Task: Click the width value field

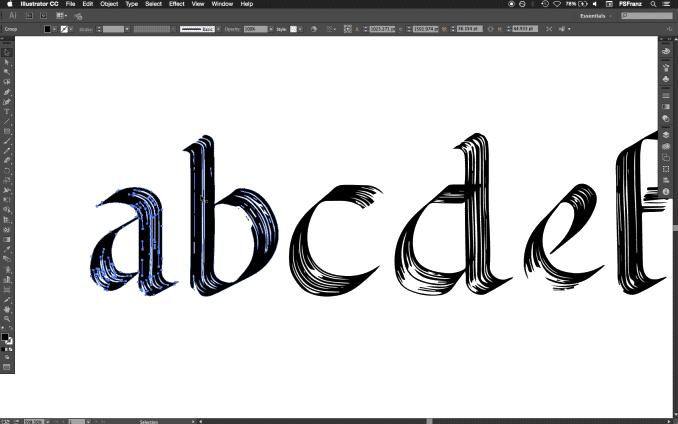Action: 470,29
